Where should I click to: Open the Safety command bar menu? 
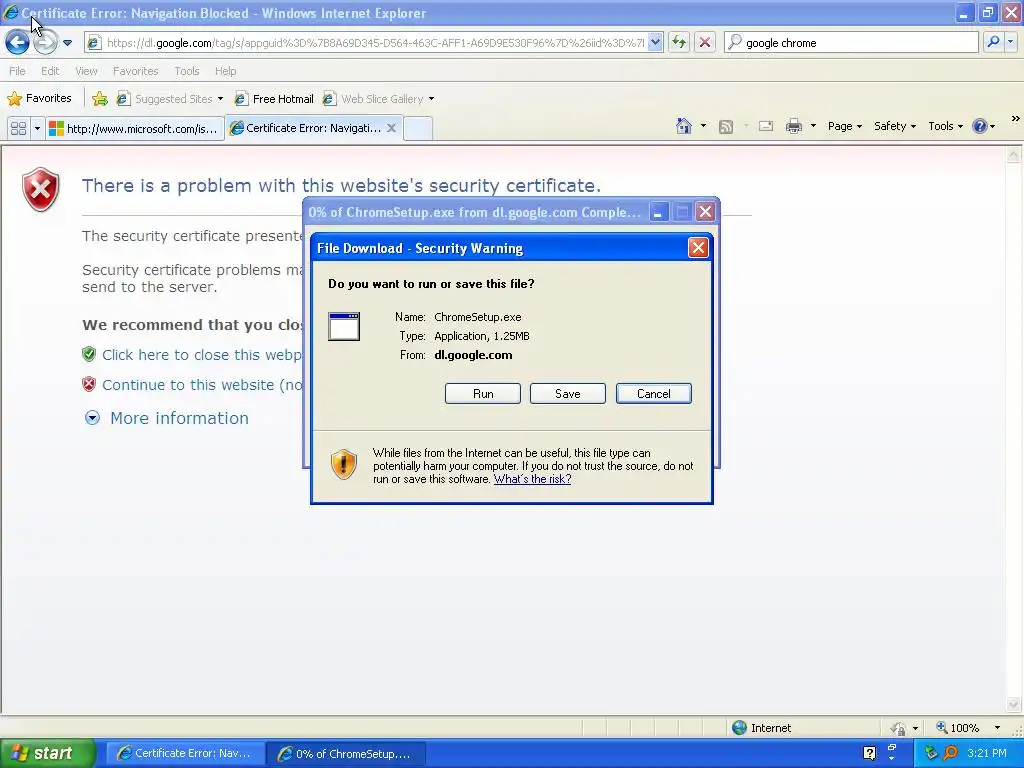coord(895,126)
